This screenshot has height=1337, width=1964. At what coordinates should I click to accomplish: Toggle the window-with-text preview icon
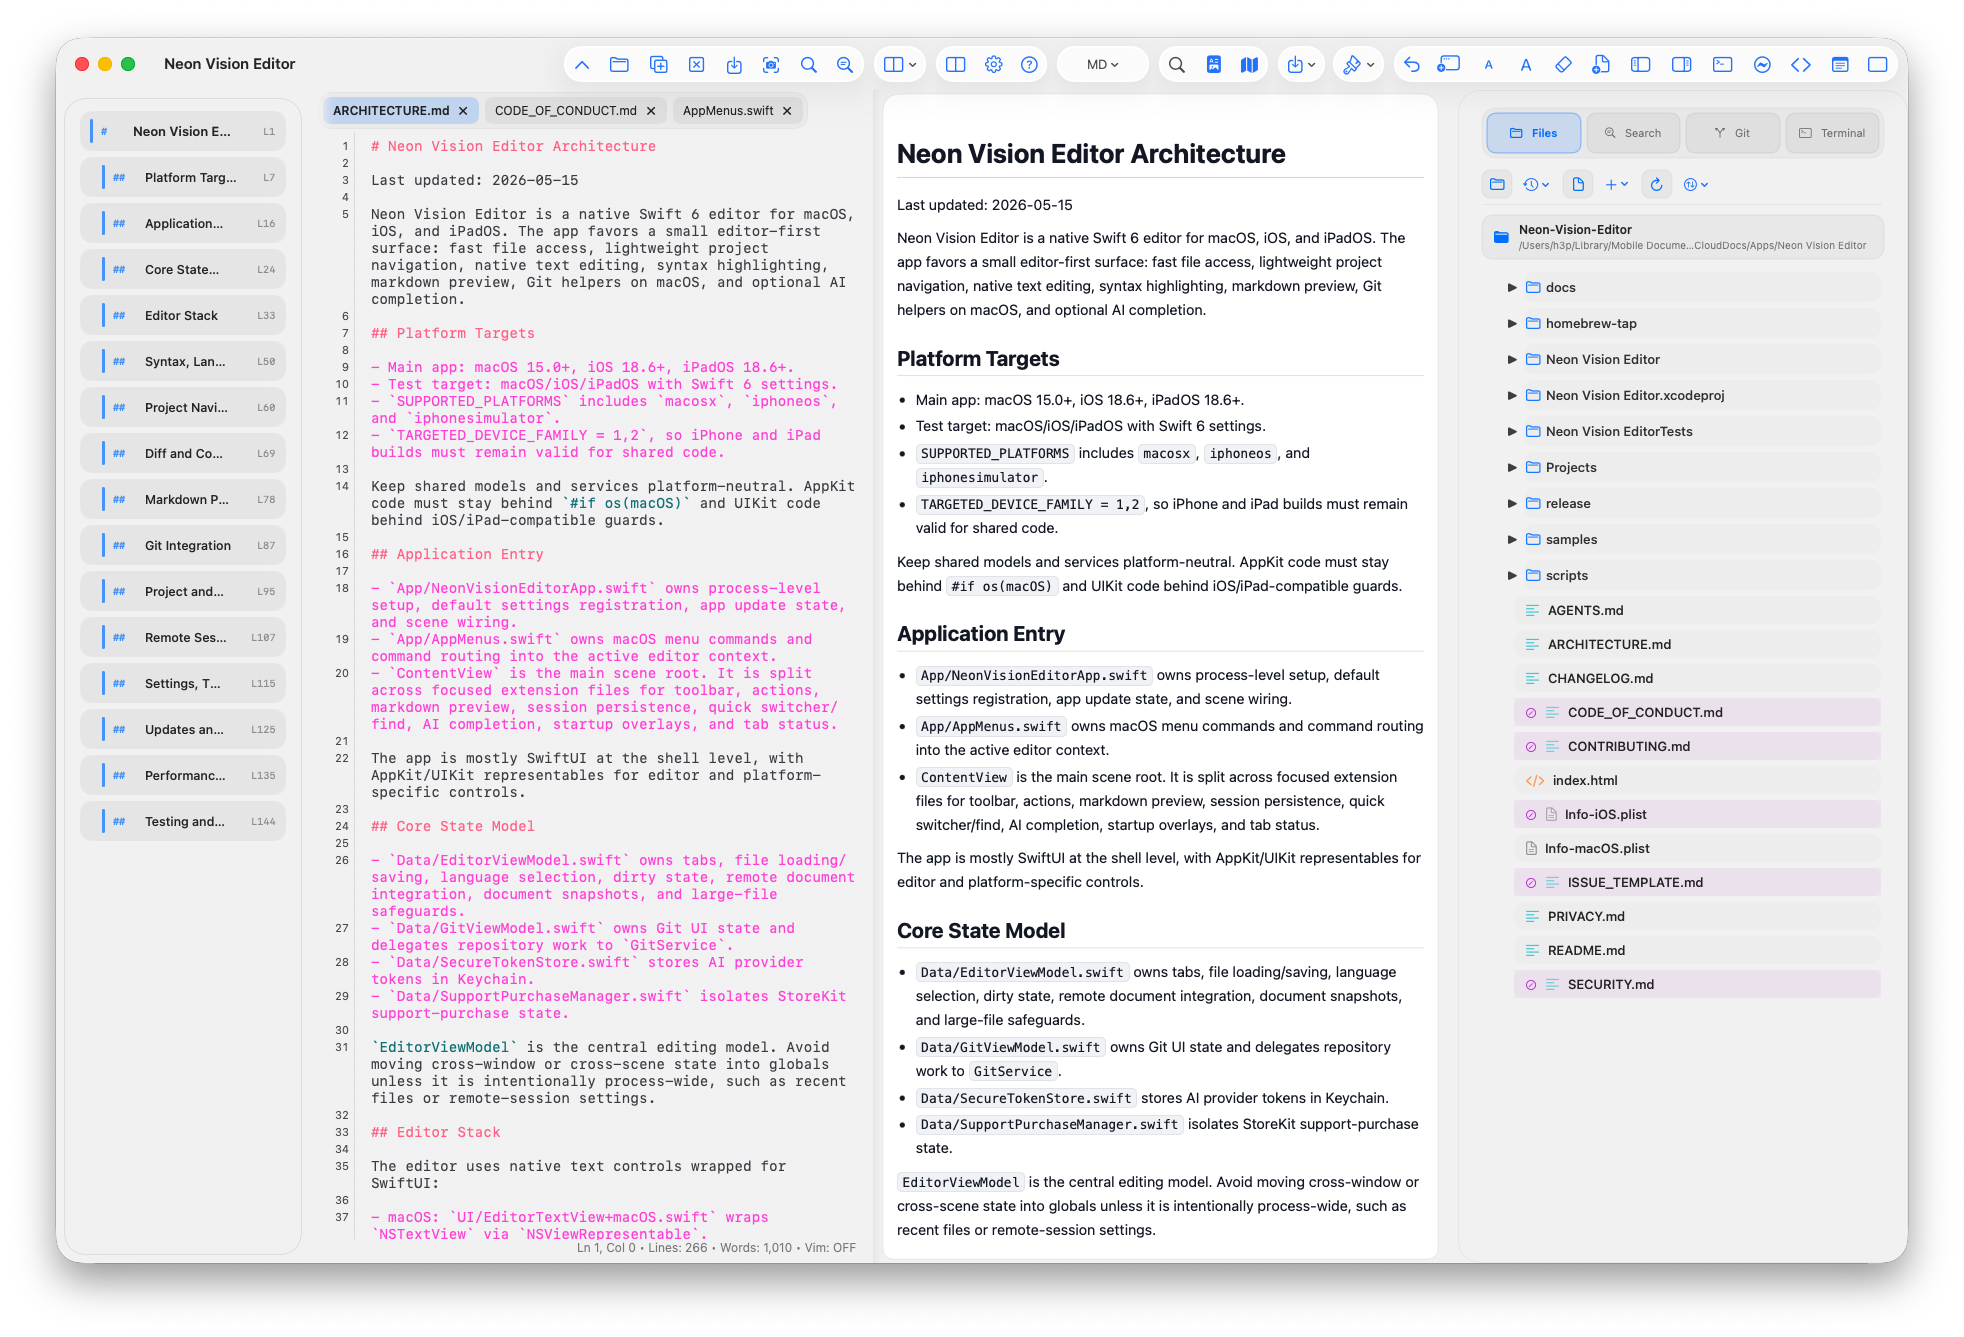pos(1840,65)
